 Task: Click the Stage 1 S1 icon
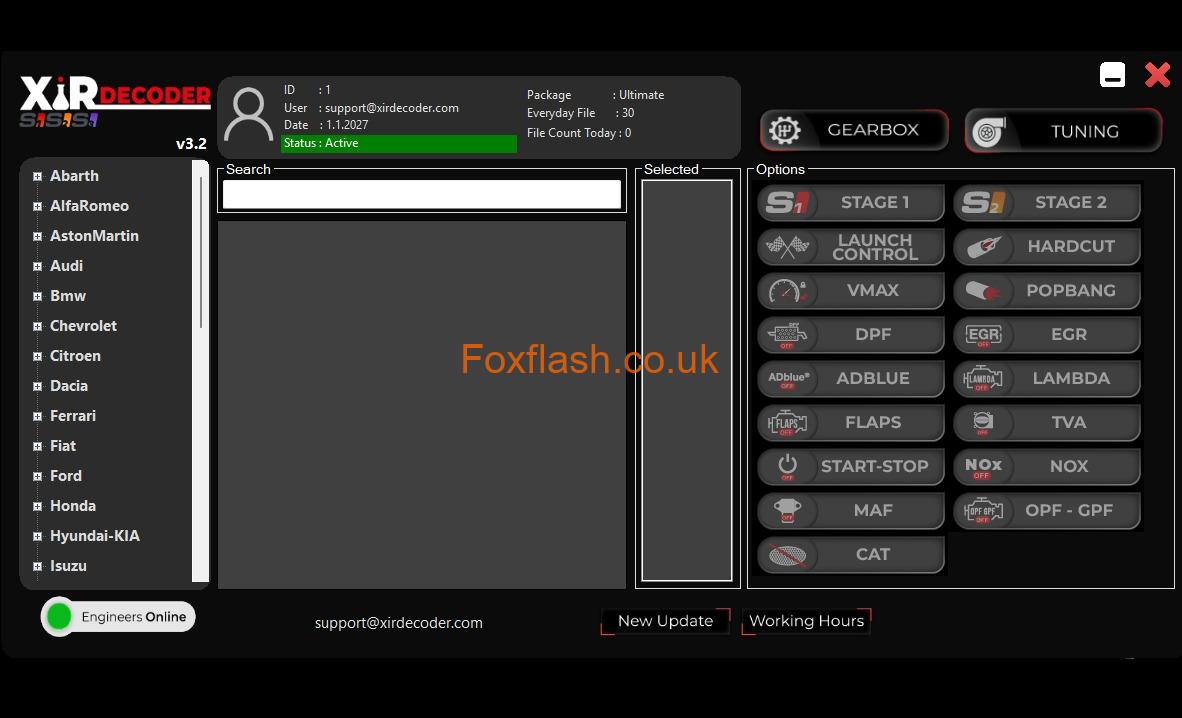[786, 203]
